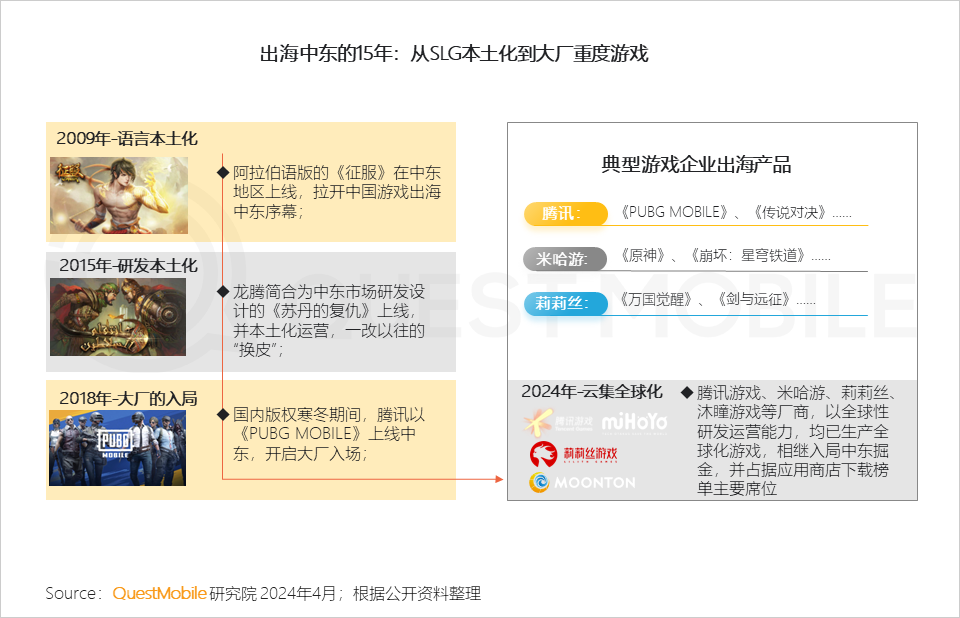Screen dimensions: 960x618
Task: Select the yellow 腾讯 label pill
Action: (x=565, y=214)
